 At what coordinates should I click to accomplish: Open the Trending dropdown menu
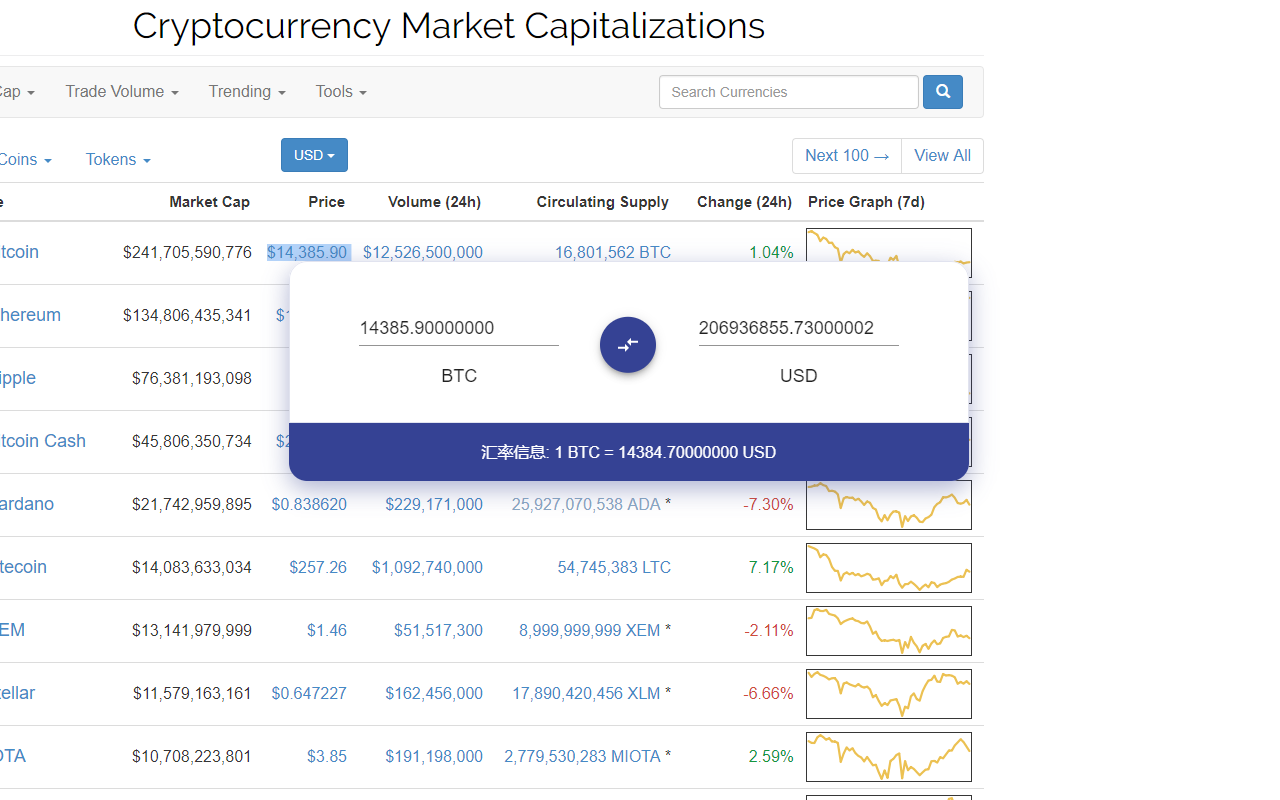click(247, 92)
